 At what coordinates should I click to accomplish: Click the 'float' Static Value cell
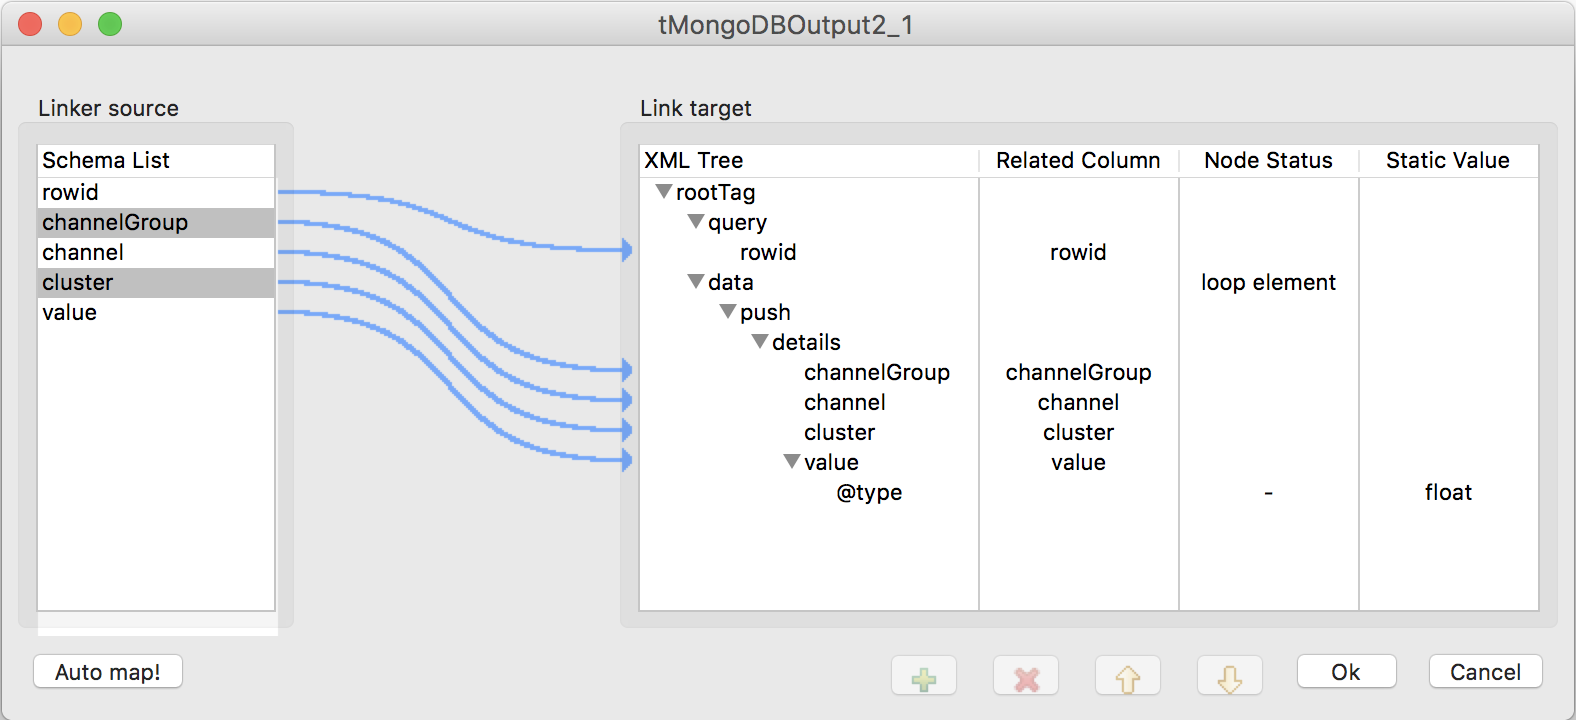click(x=1448, y=492)
